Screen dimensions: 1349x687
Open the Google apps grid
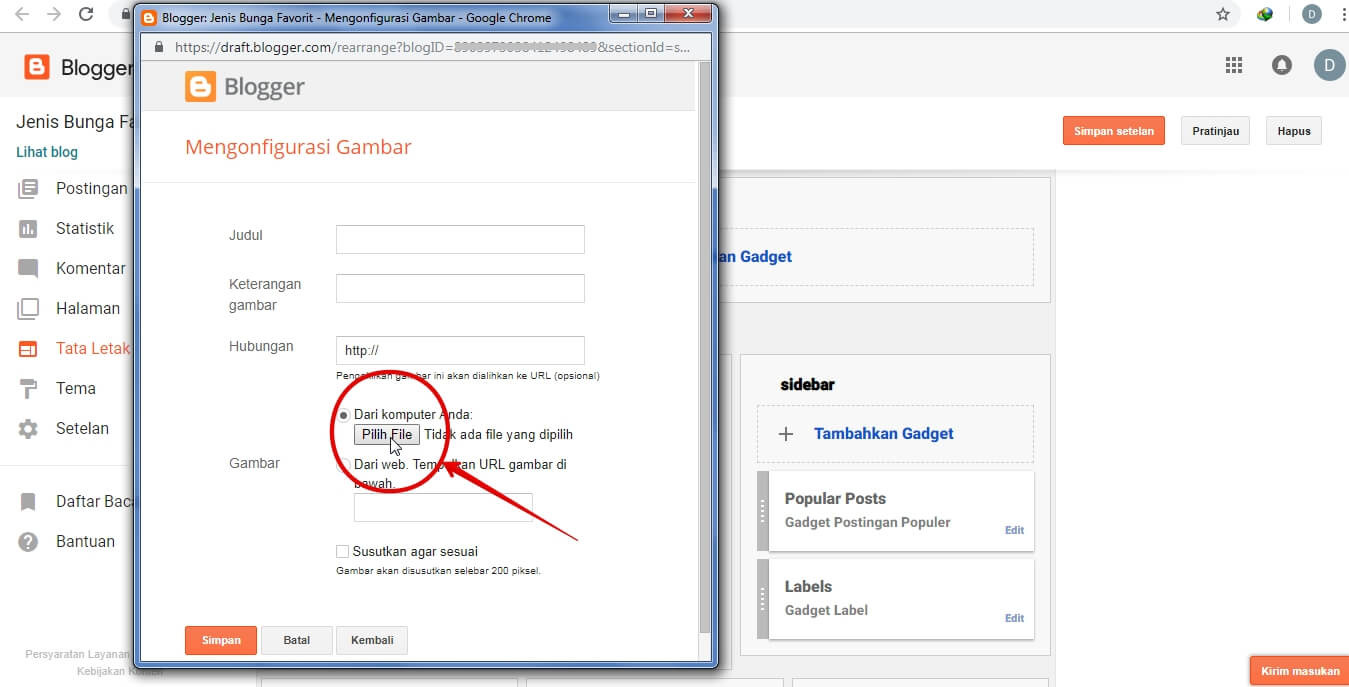[1234, 65]
